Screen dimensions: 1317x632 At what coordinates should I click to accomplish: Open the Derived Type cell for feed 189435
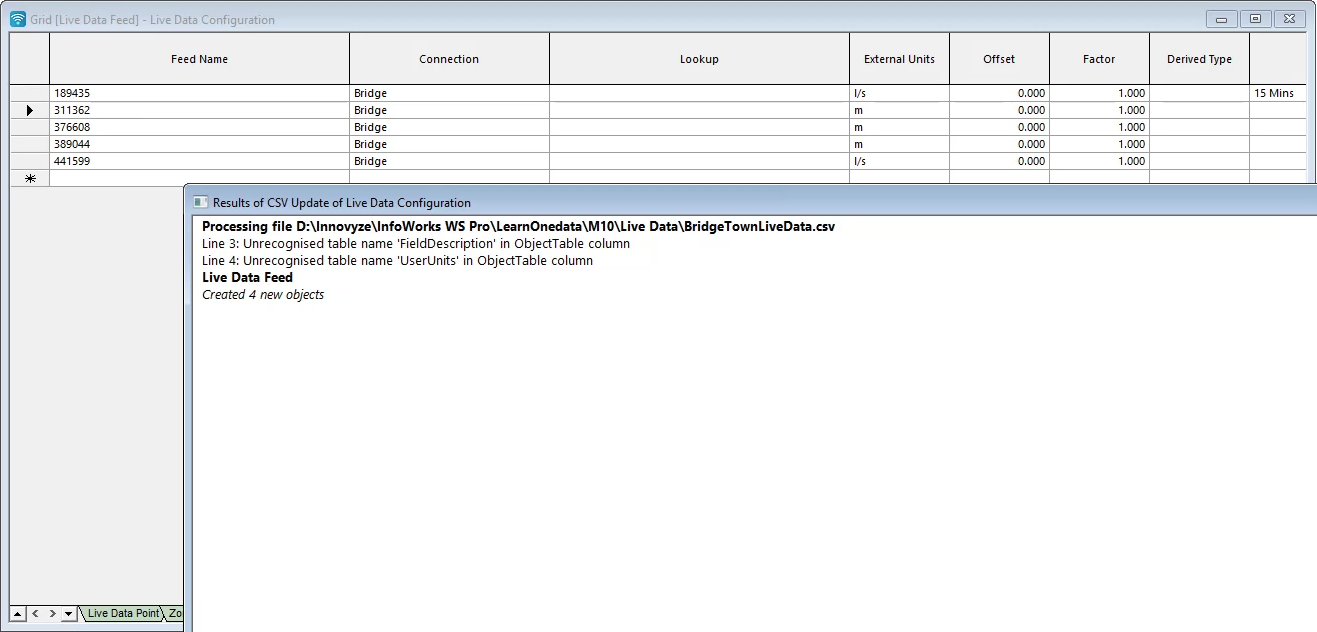[1199, 93]
